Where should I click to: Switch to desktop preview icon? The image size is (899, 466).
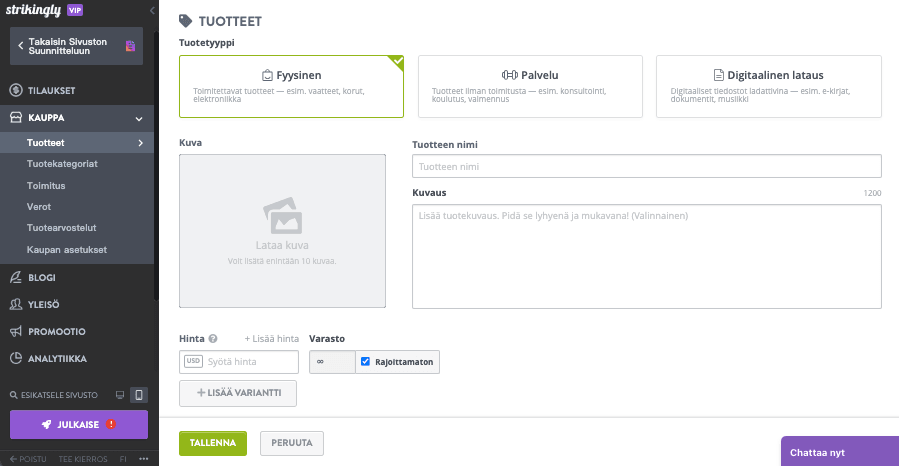click(x=120, y=395)
